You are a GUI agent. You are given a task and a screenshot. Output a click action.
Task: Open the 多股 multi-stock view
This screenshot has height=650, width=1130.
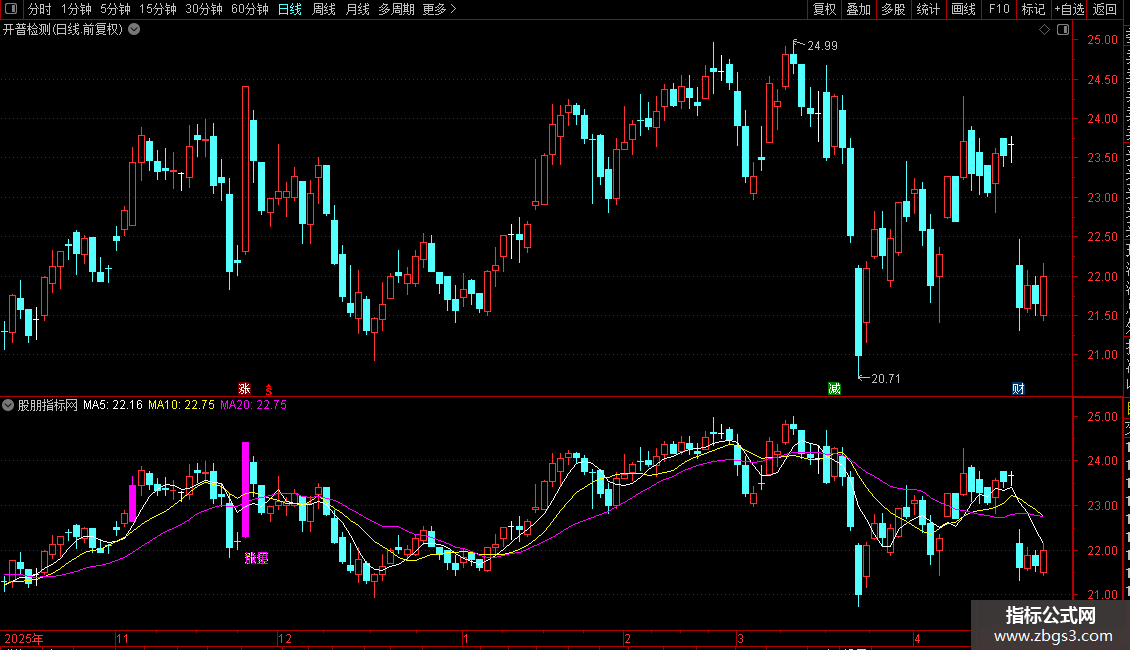point(893,9)
